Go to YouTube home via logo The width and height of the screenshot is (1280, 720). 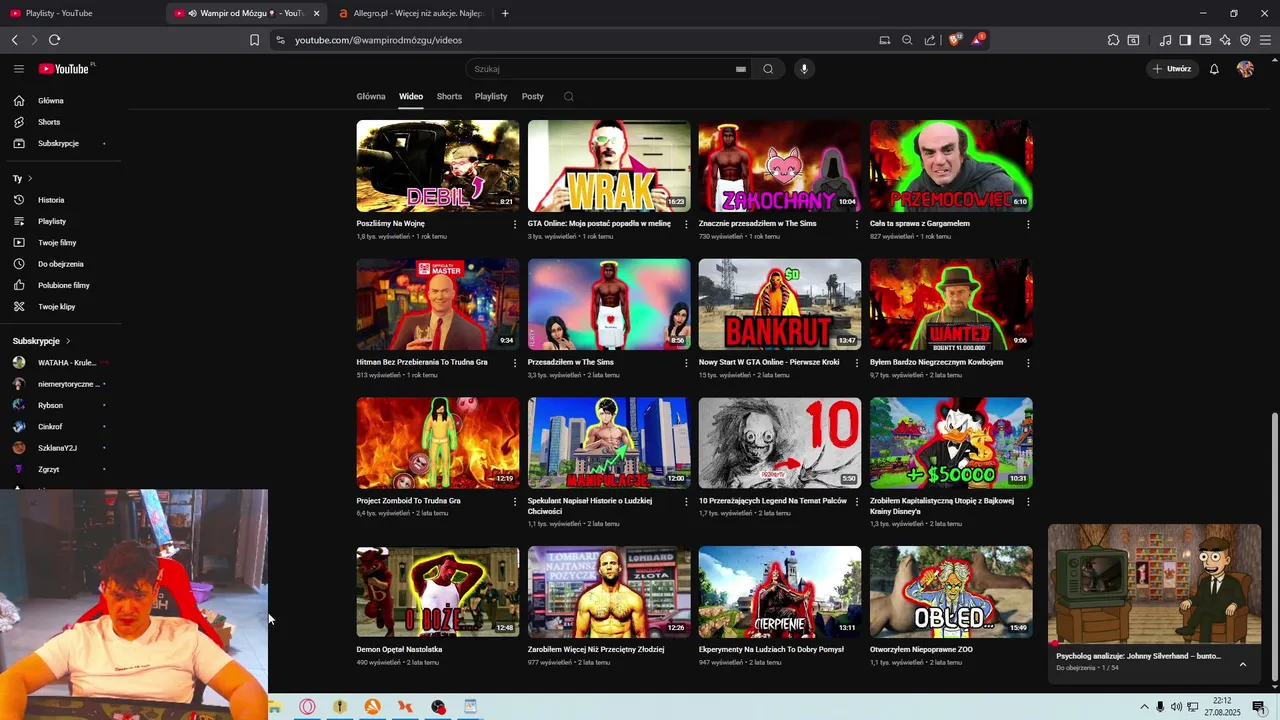click(65, 69)
